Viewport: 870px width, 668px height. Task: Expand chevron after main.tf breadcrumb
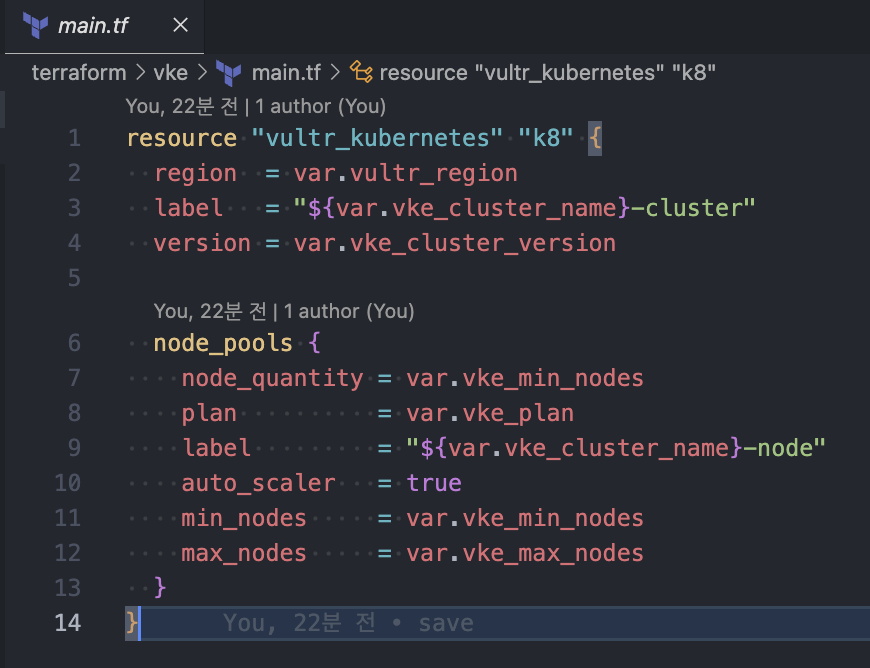click(x=335, y=73)
